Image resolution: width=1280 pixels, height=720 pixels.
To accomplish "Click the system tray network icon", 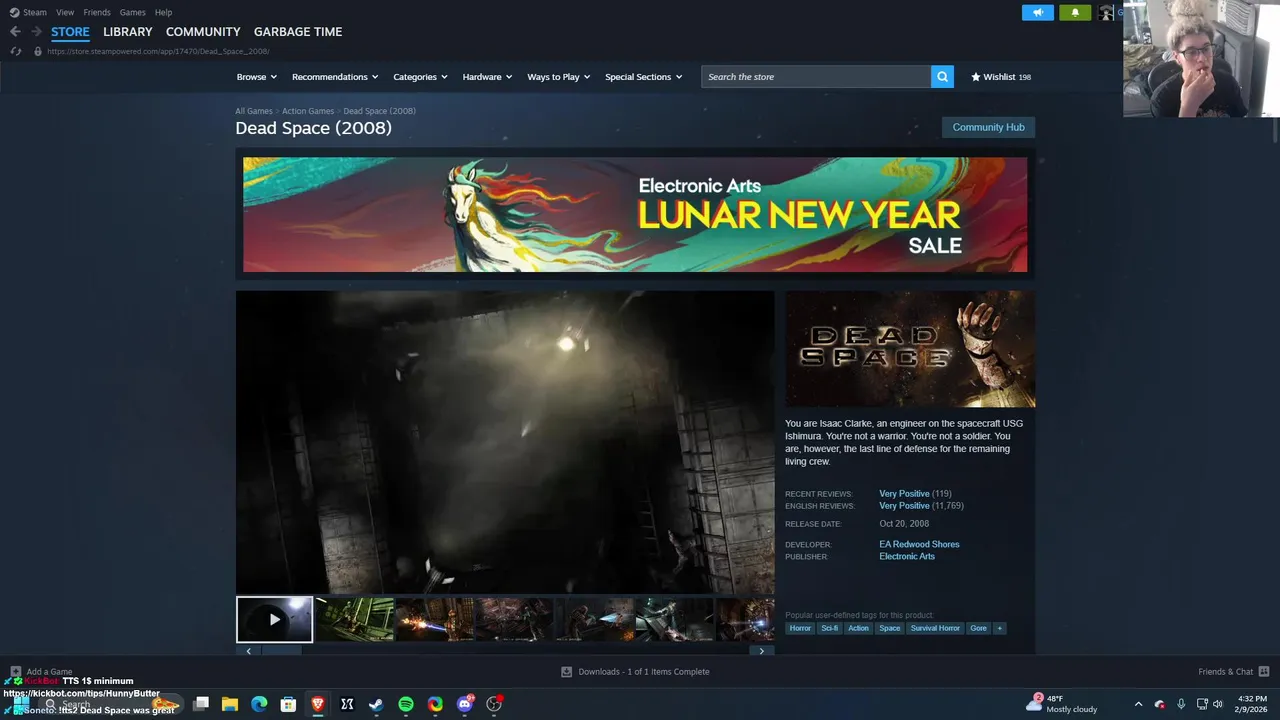I will 1202,704.
